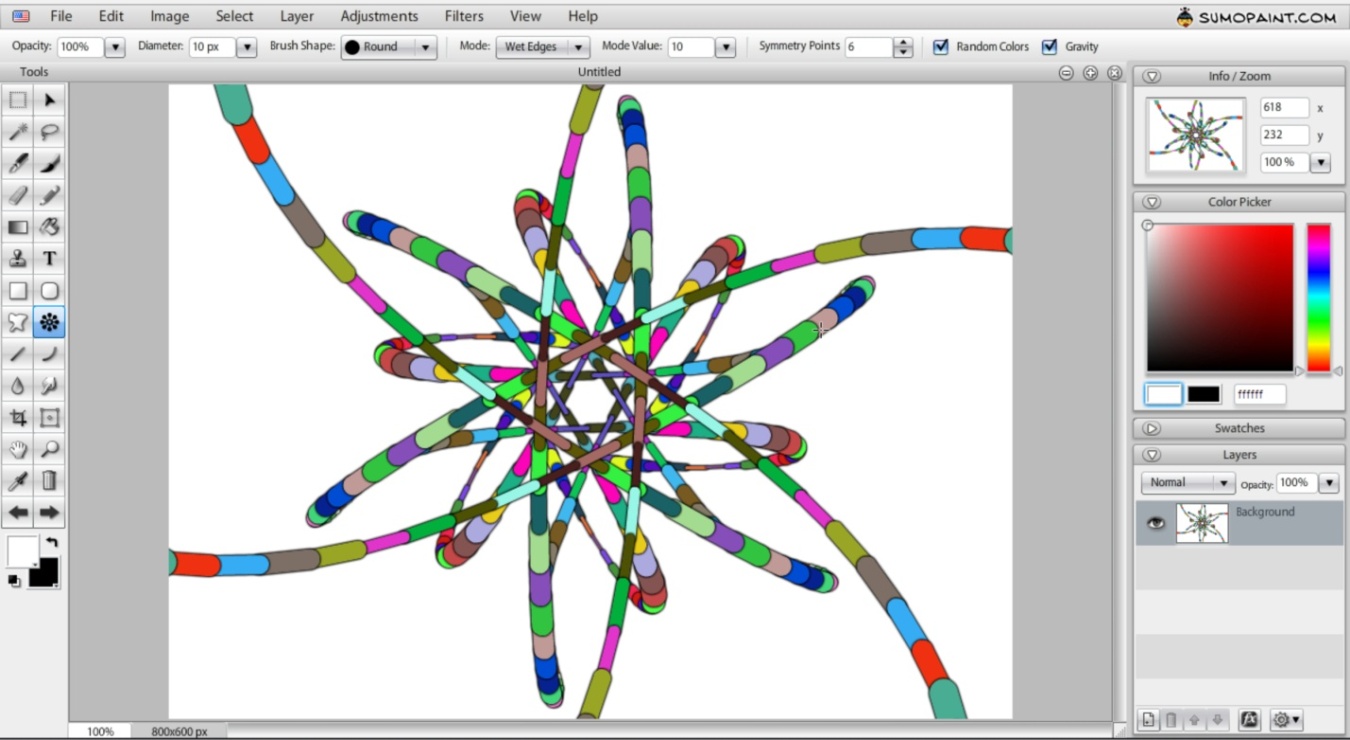The height and width of the screenshot is (740, 1350).
Task: Select the Rectangular Select tool
Action: pos(18,100)
